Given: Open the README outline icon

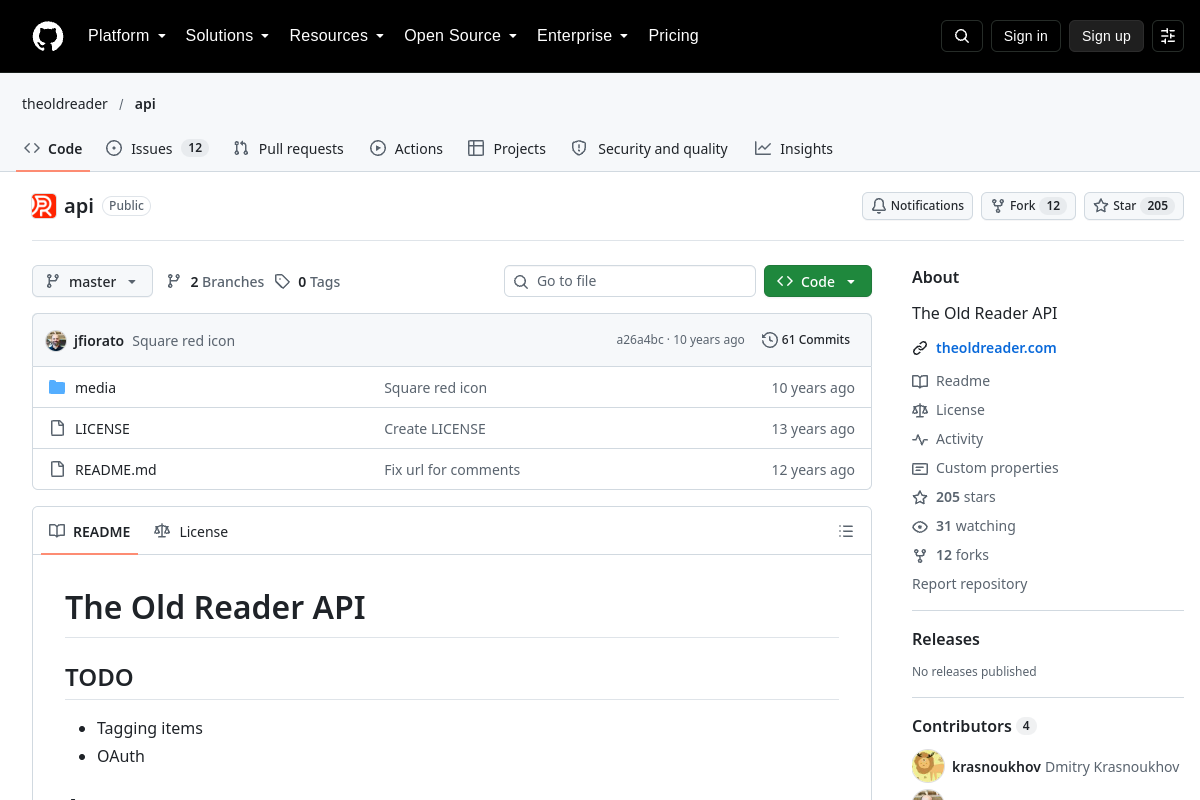Looking at the screenshot, I should (x=846, y=531).
